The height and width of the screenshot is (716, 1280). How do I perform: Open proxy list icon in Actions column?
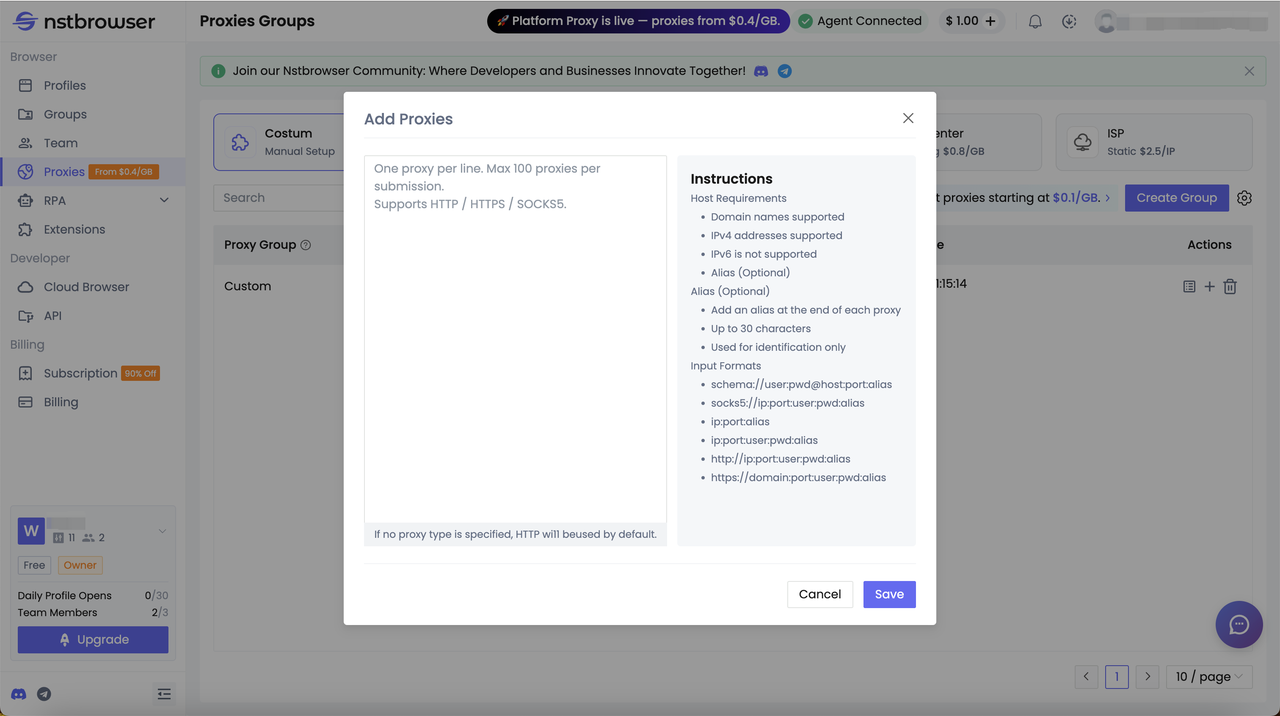pos(1189,286)
